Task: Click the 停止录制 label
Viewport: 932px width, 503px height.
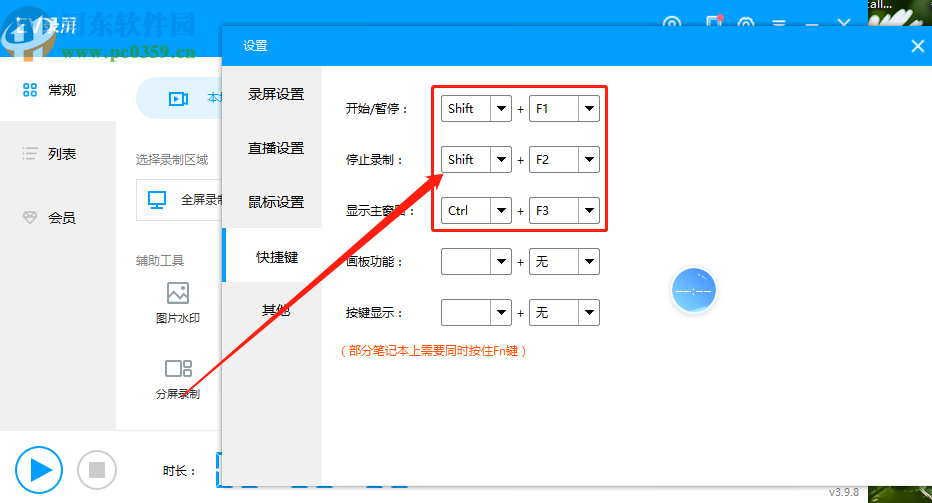Action: 374,160
